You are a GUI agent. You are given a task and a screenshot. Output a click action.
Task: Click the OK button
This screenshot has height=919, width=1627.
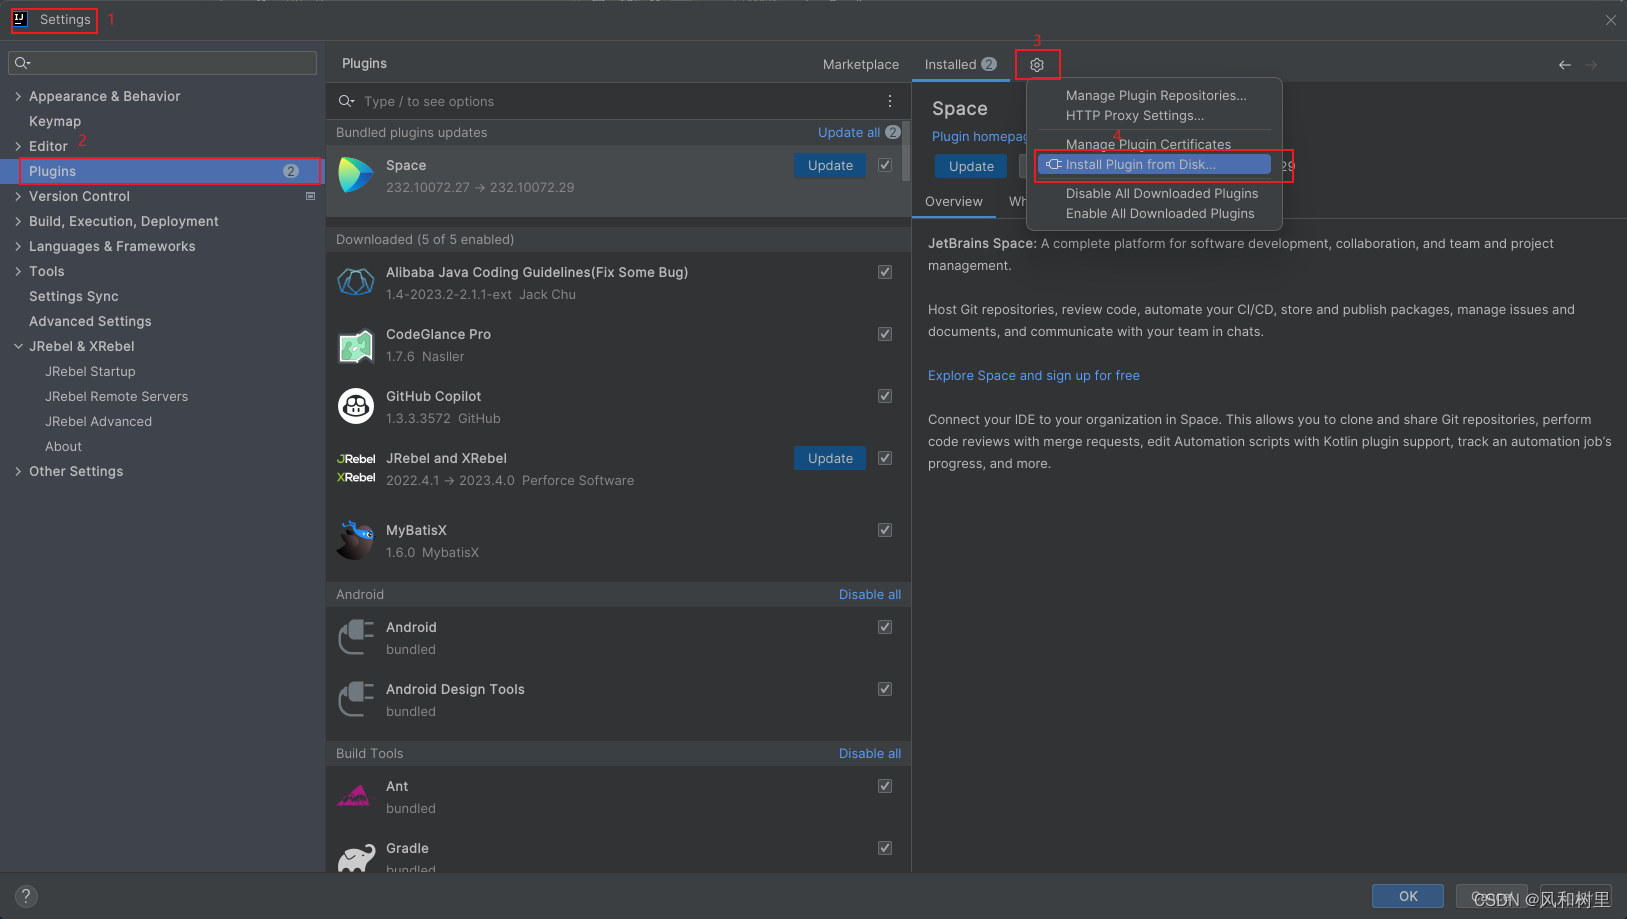click(x=1408, y=896)
